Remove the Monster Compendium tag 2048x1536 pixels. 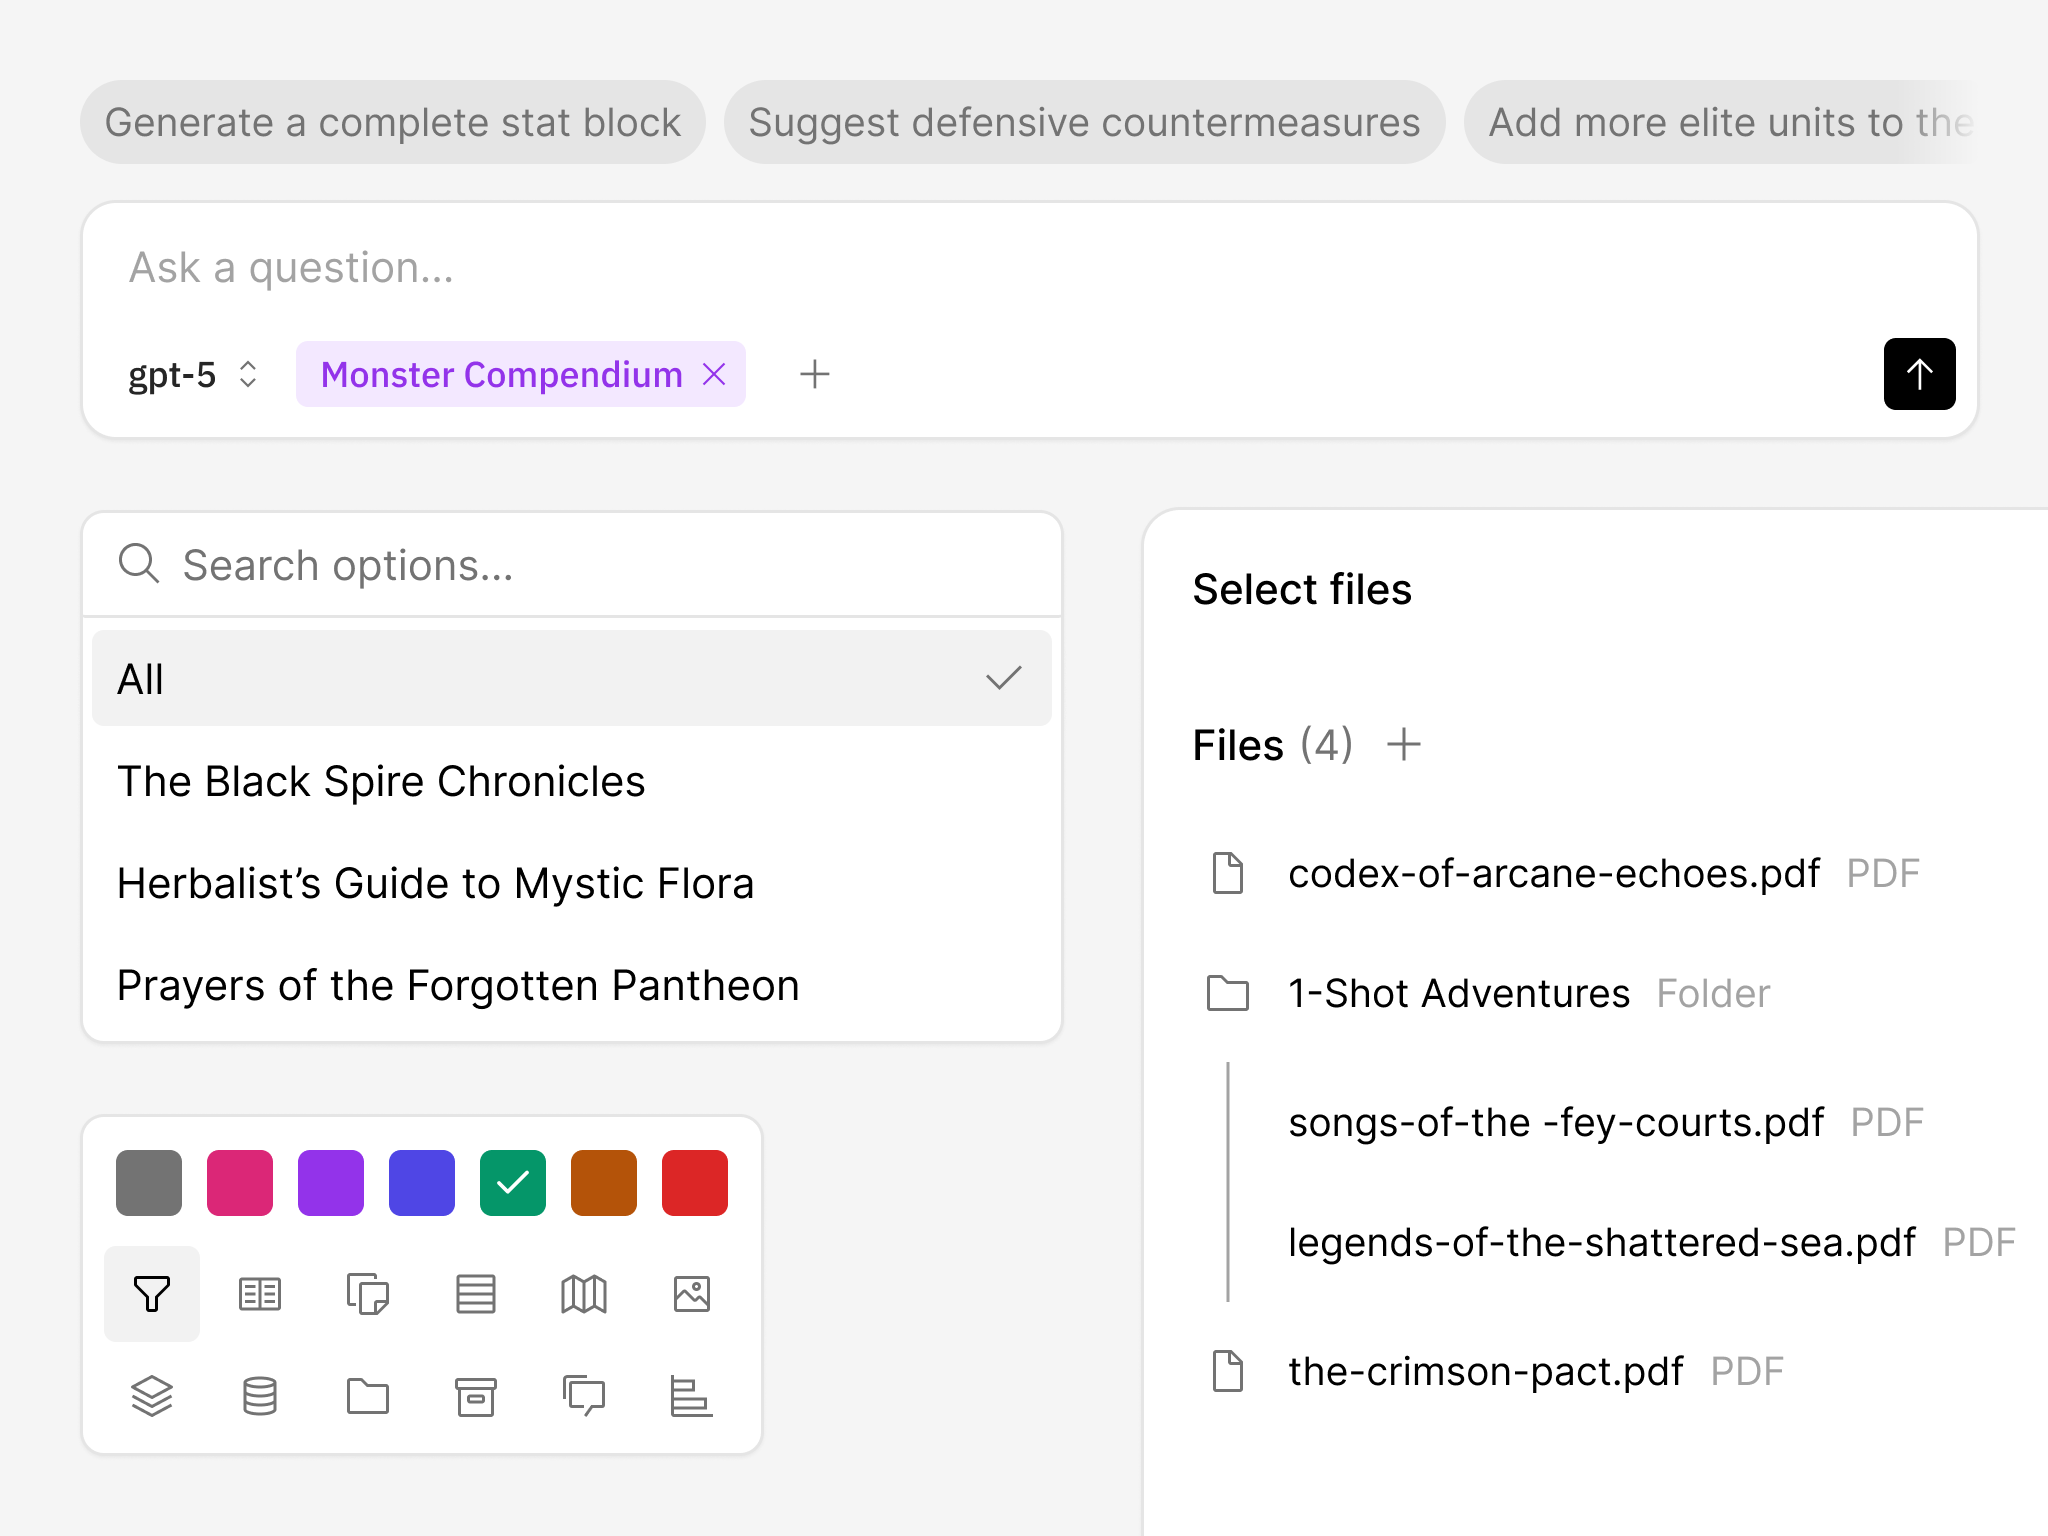point(714,375)
